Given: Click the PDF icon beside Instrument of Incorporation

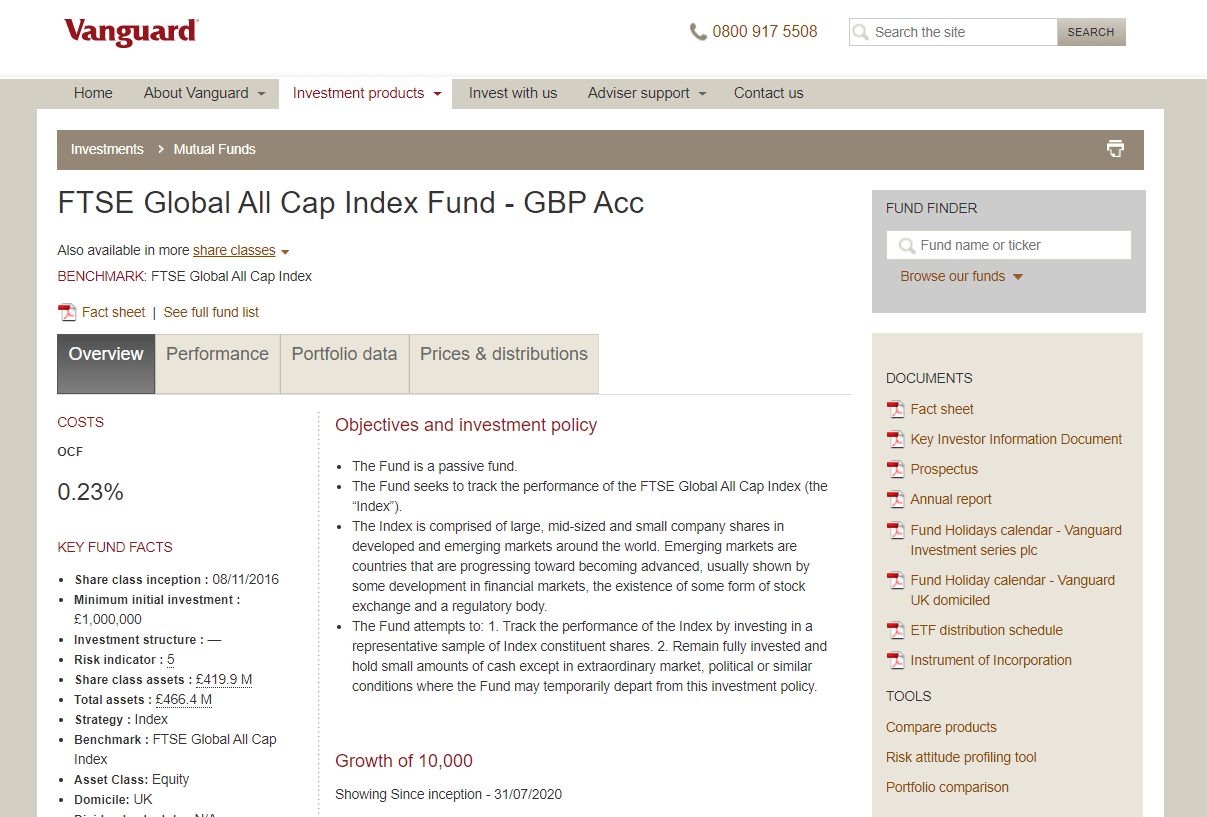Looking at the screenshot, I should click(x=895, y=660).
